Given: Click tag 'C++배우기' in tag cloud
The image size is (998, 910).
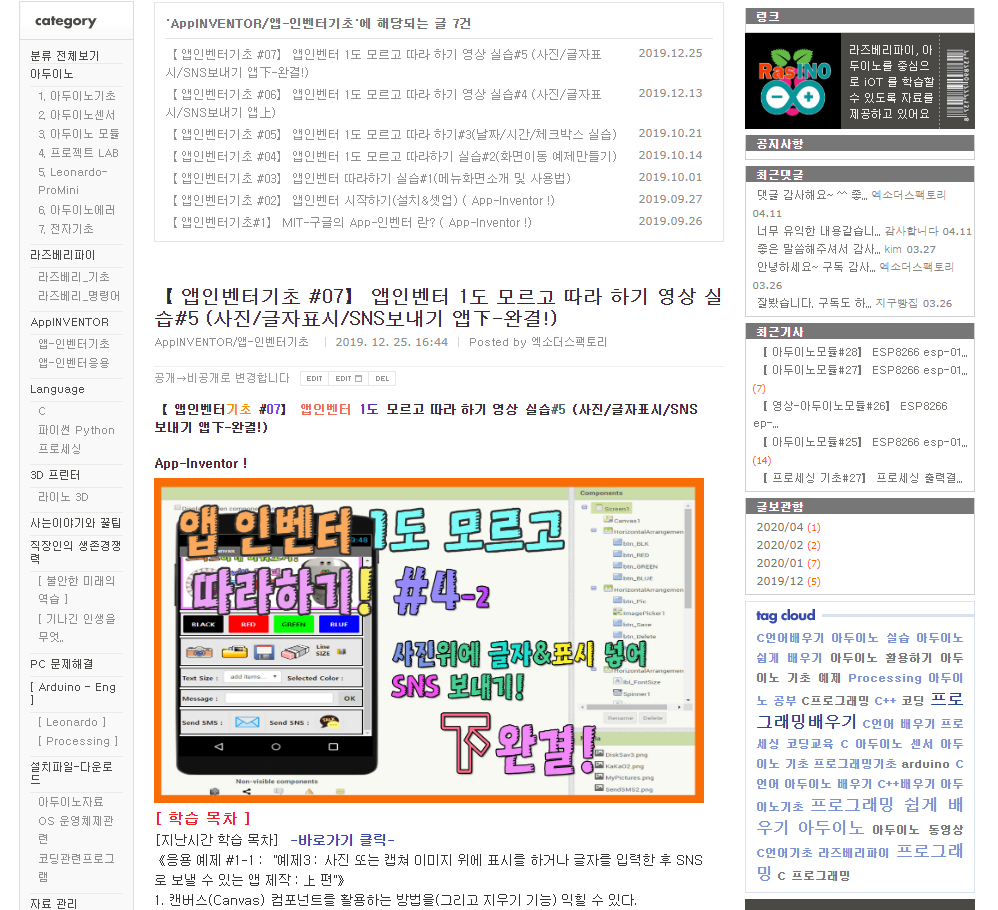Looking at the screenshot, I should 906,784.
